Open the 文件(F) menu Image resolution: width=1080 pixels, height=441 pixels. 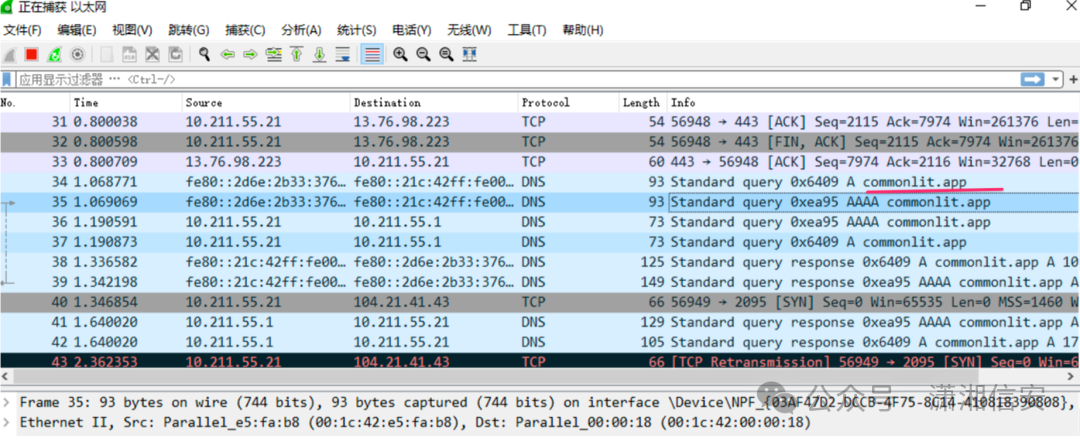(x=22, y=30)
